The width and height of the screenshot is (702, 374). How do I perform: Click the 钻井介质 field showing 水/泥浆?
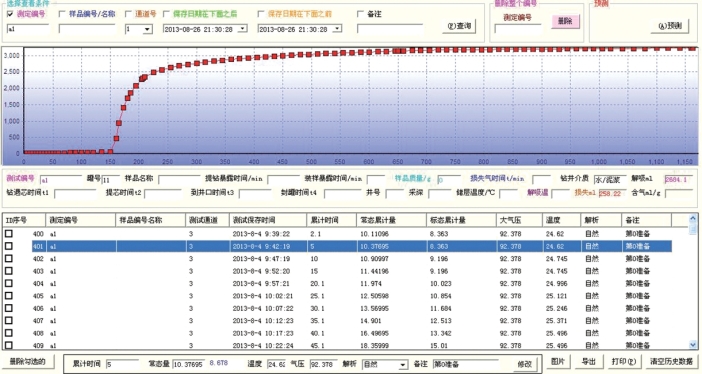click(610, 180)
